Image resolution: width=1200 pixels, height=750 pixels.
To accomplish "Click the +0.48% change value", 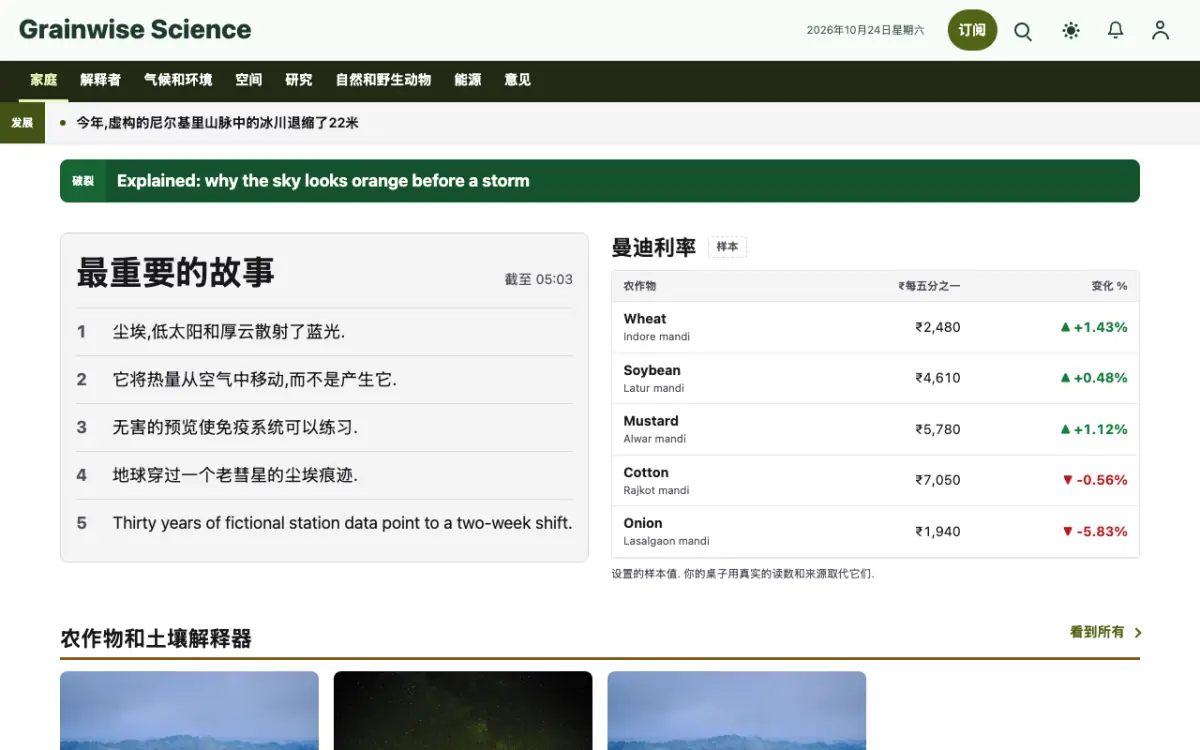I will click(1094, 378).
